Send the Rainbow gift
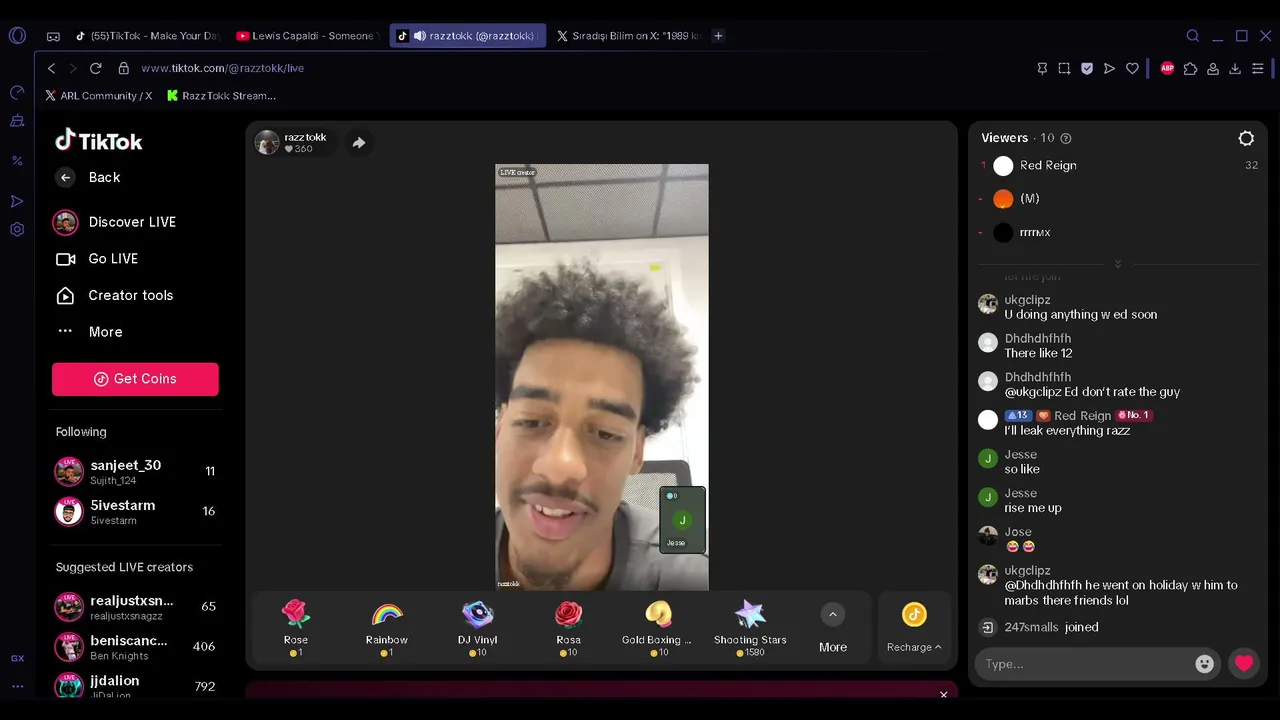Viewport: 1280px width, 720px height. coord(387,628)
